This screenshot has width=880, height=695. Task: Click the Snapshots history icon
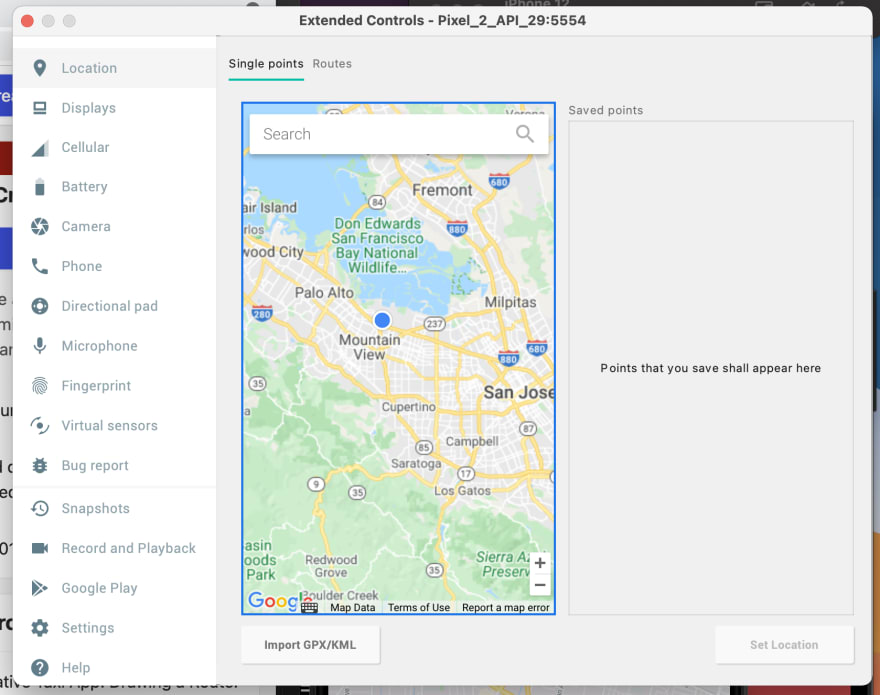(x=39, y=508)
